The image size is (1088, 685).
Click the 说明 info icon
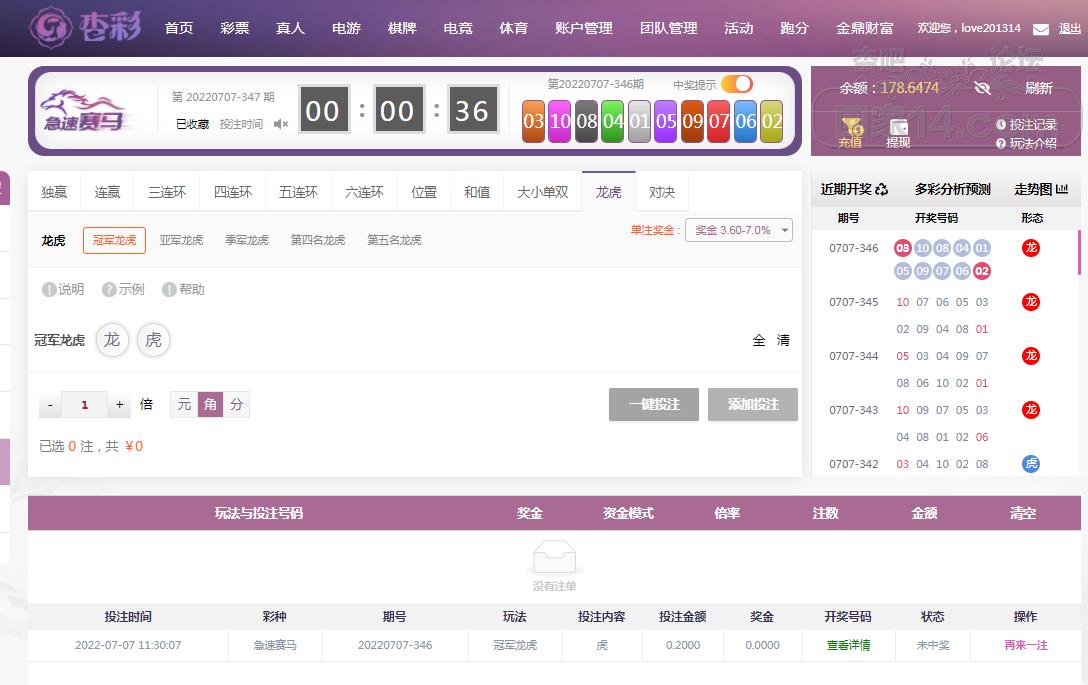[49, 289]
